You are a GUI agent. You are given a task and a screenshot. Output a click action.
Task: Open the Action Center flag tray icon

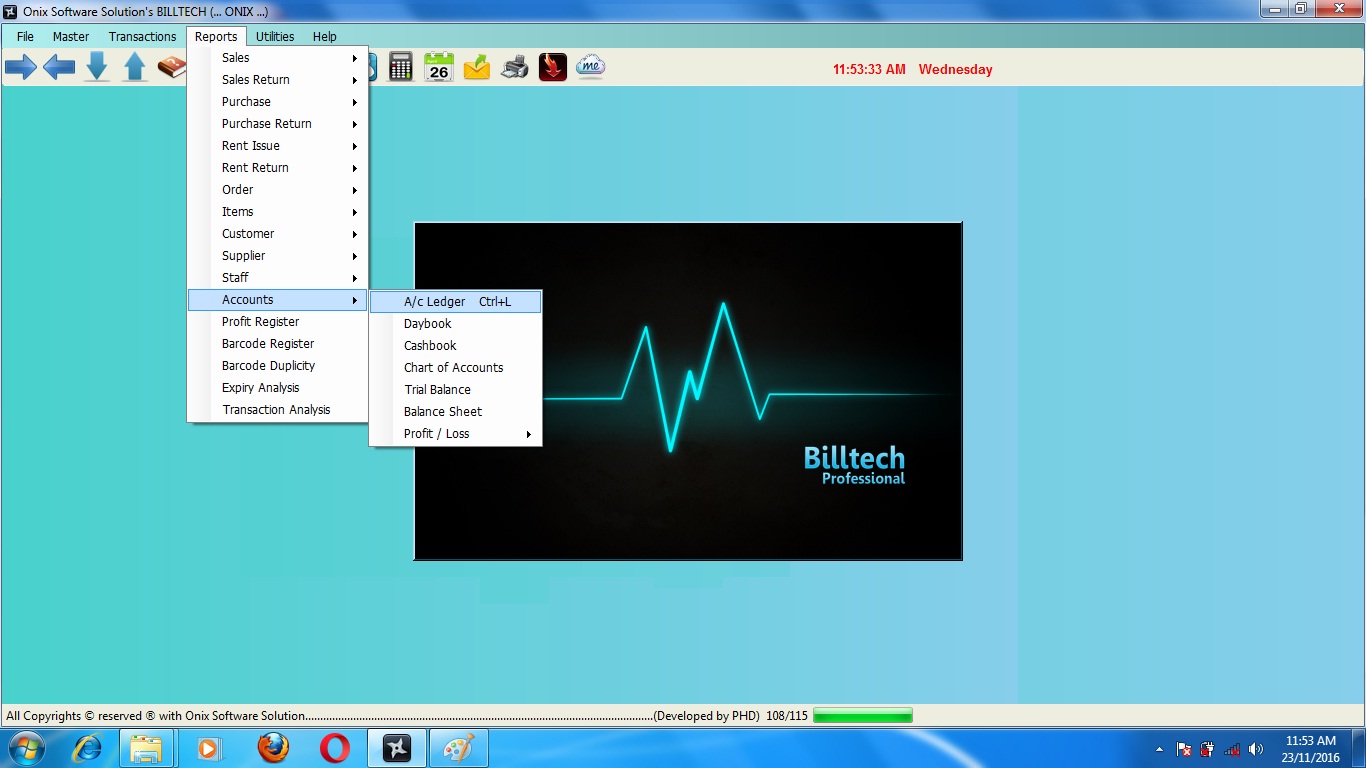tap(1184, 749)
